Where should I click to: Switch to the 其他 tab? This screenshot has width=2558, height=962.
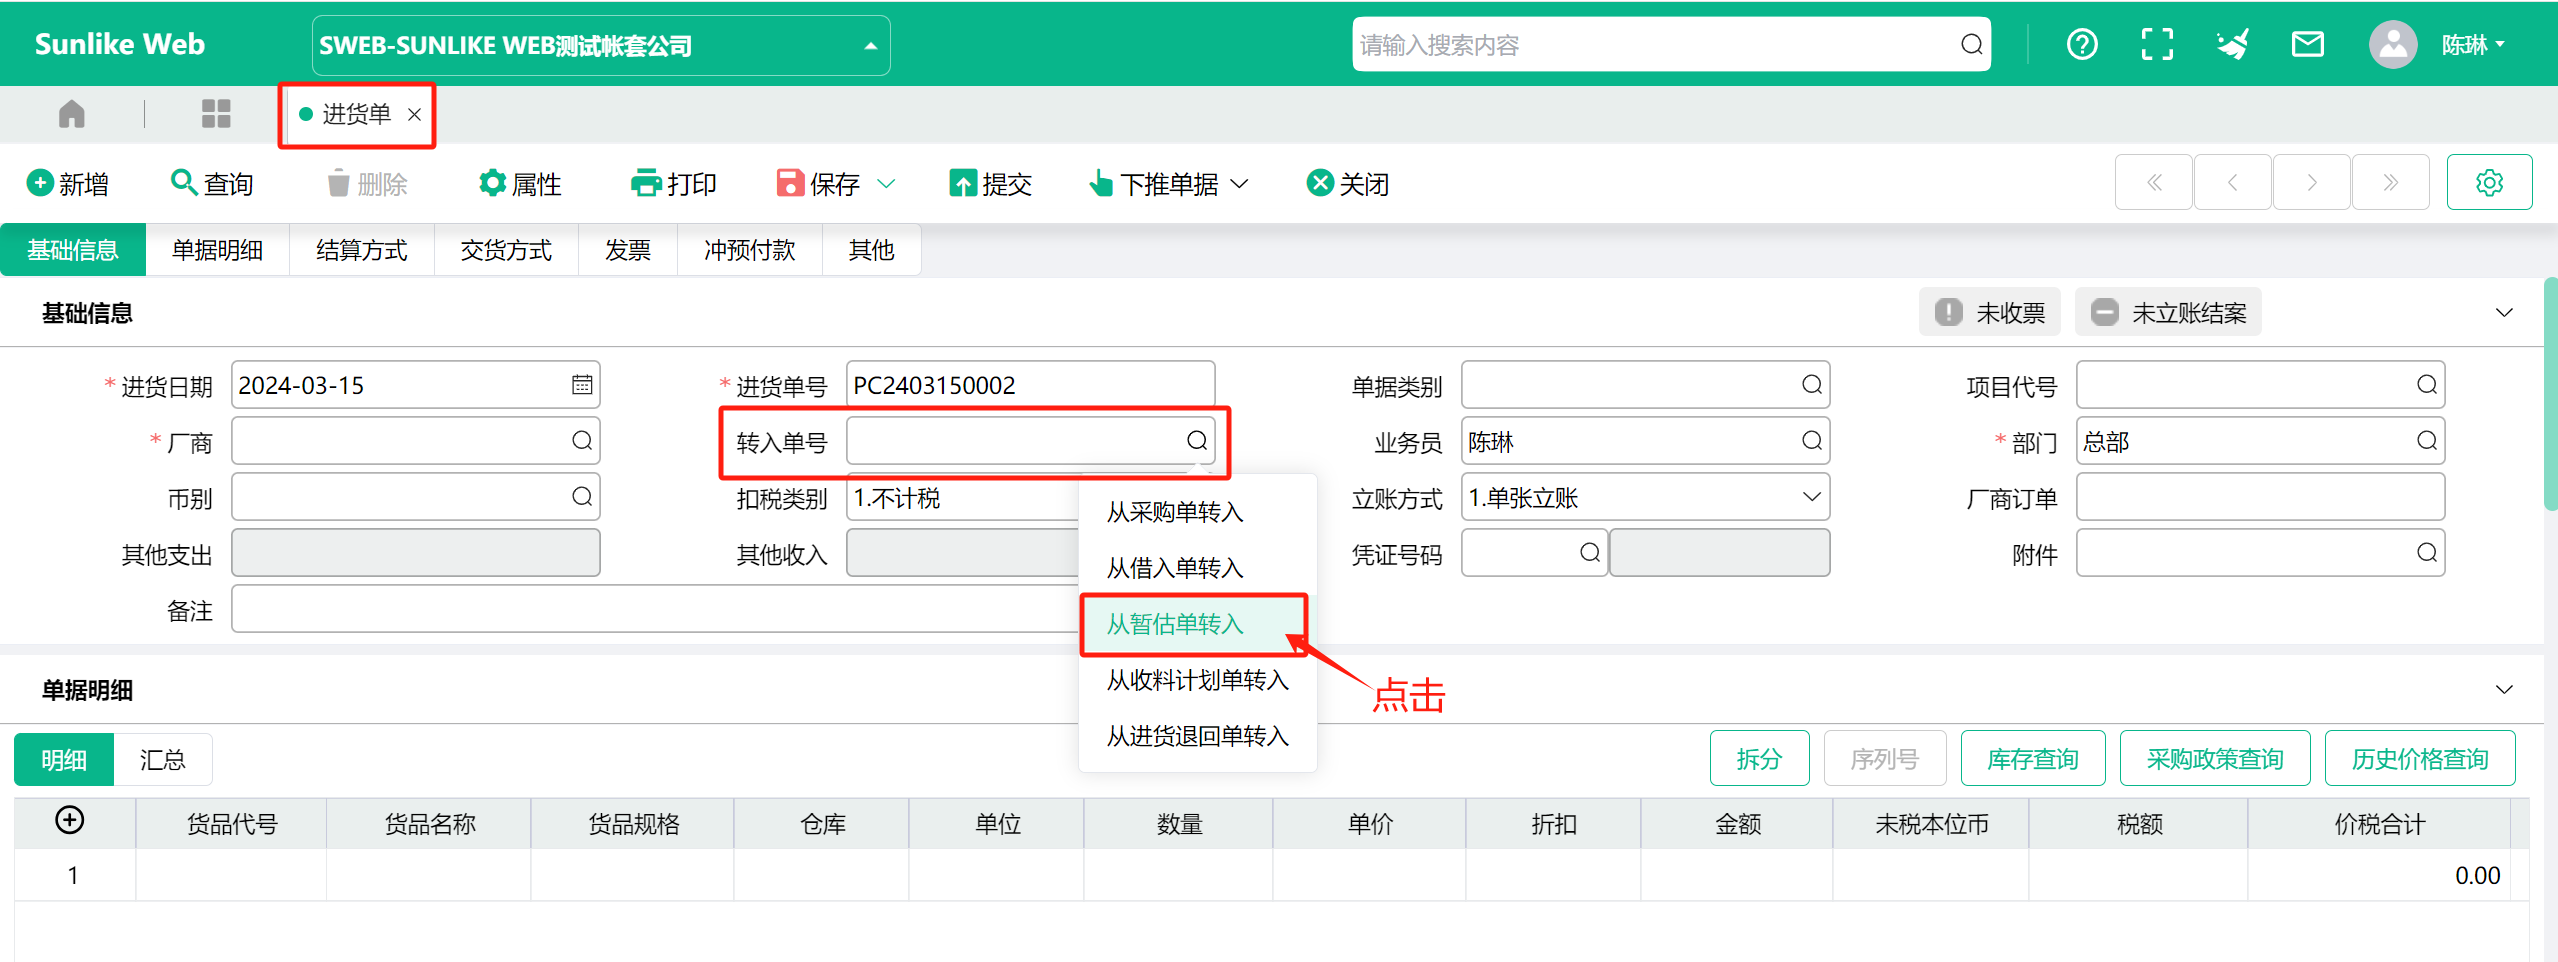[871, 250]
